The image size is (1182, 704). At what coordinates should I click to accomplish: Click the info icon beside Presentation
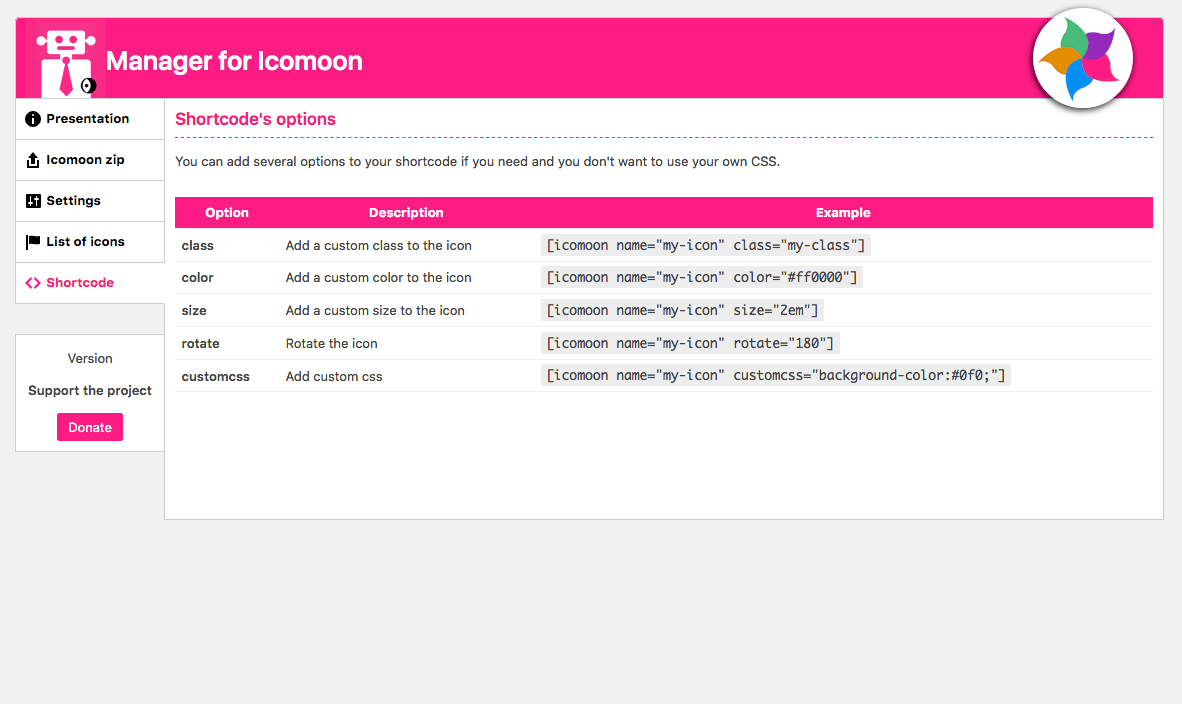32,119
